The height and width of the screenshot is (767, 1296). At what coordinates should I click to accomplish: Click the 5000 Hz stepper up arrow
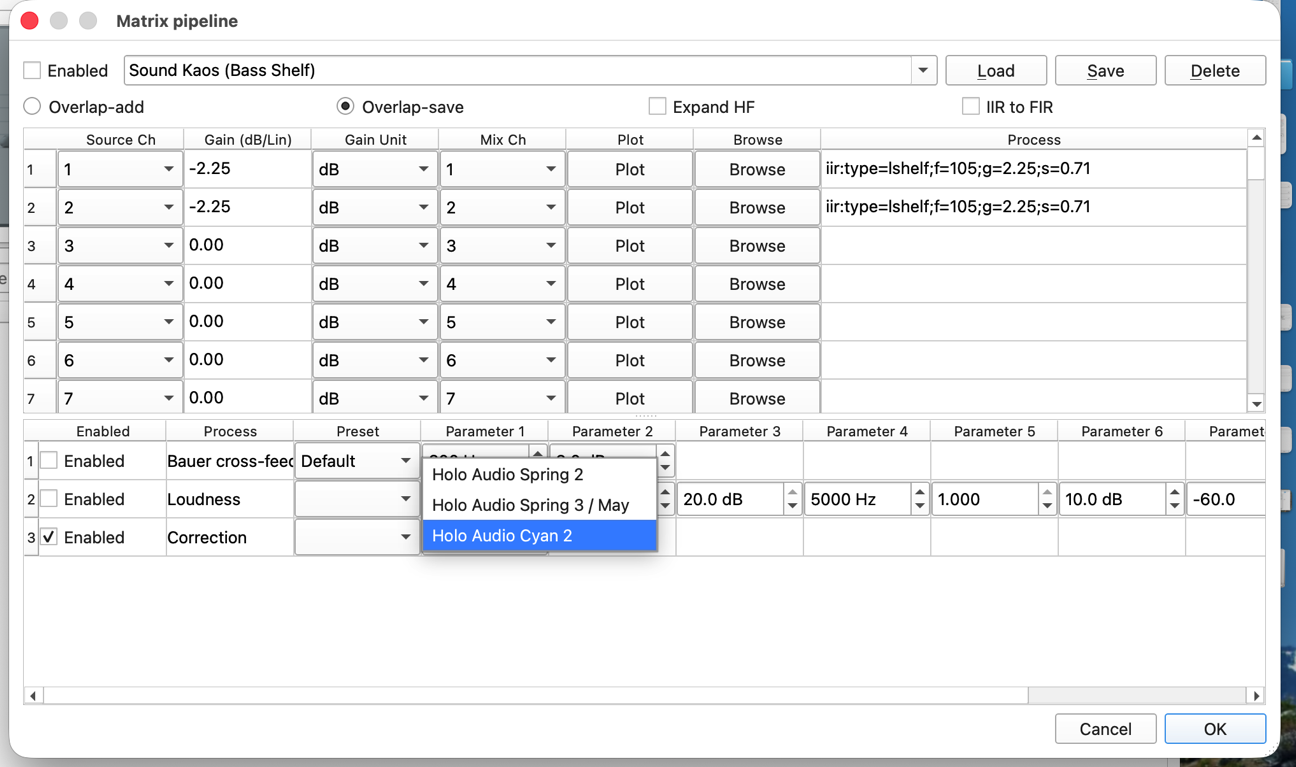coord(919,492)
